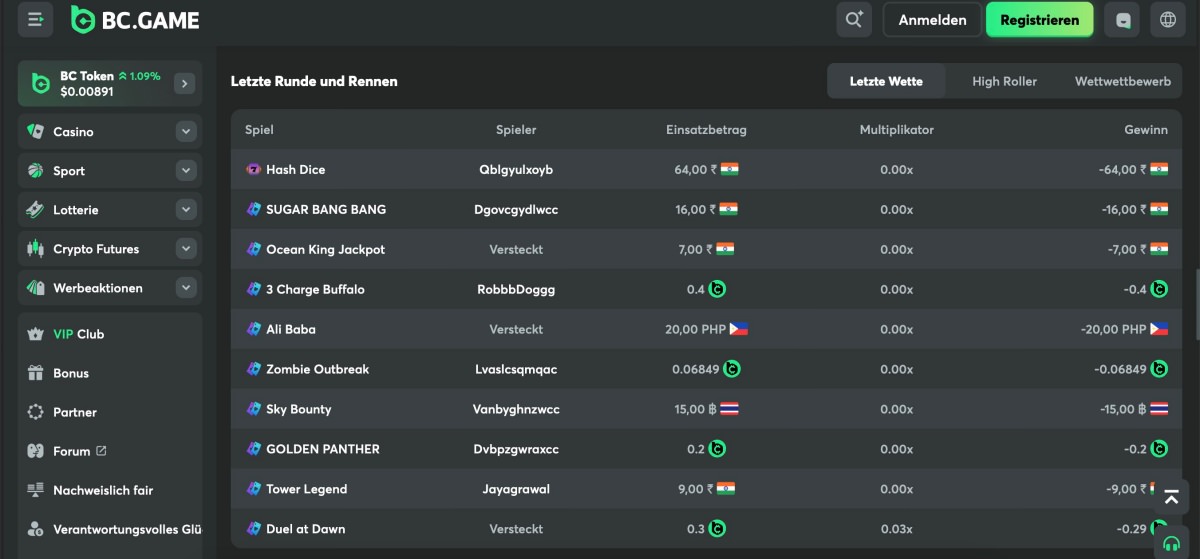The image size is (1200, 559).
Task: Switch to the Wettbewerb tab
Action: [1122, 81]
